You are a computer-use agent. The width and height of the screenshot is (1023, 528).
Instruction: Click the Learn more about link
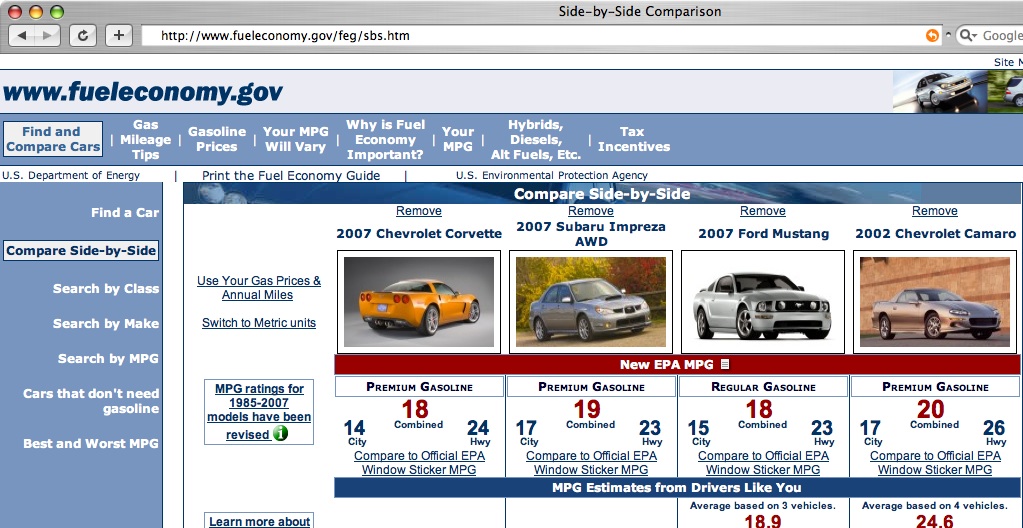click(260, 521)
